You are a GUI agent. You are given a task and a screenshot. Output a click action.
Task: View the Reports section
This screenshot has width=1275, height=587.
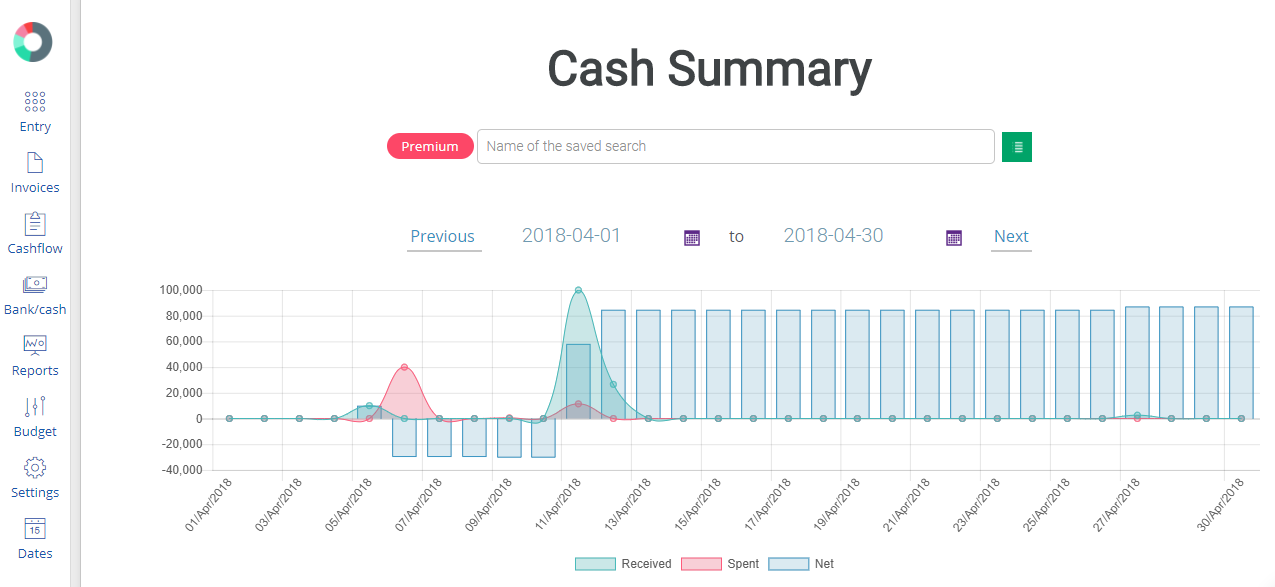tap(34, 354)
